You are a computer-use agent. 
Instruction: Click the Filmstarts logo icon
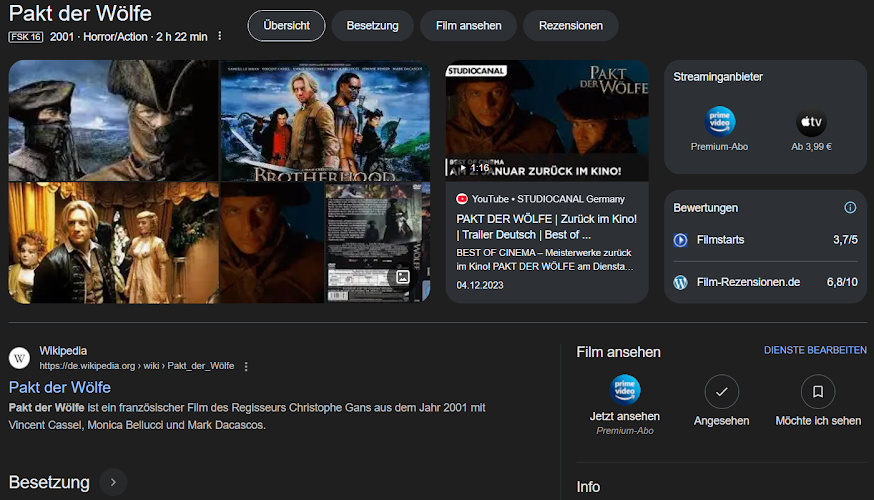681,240
